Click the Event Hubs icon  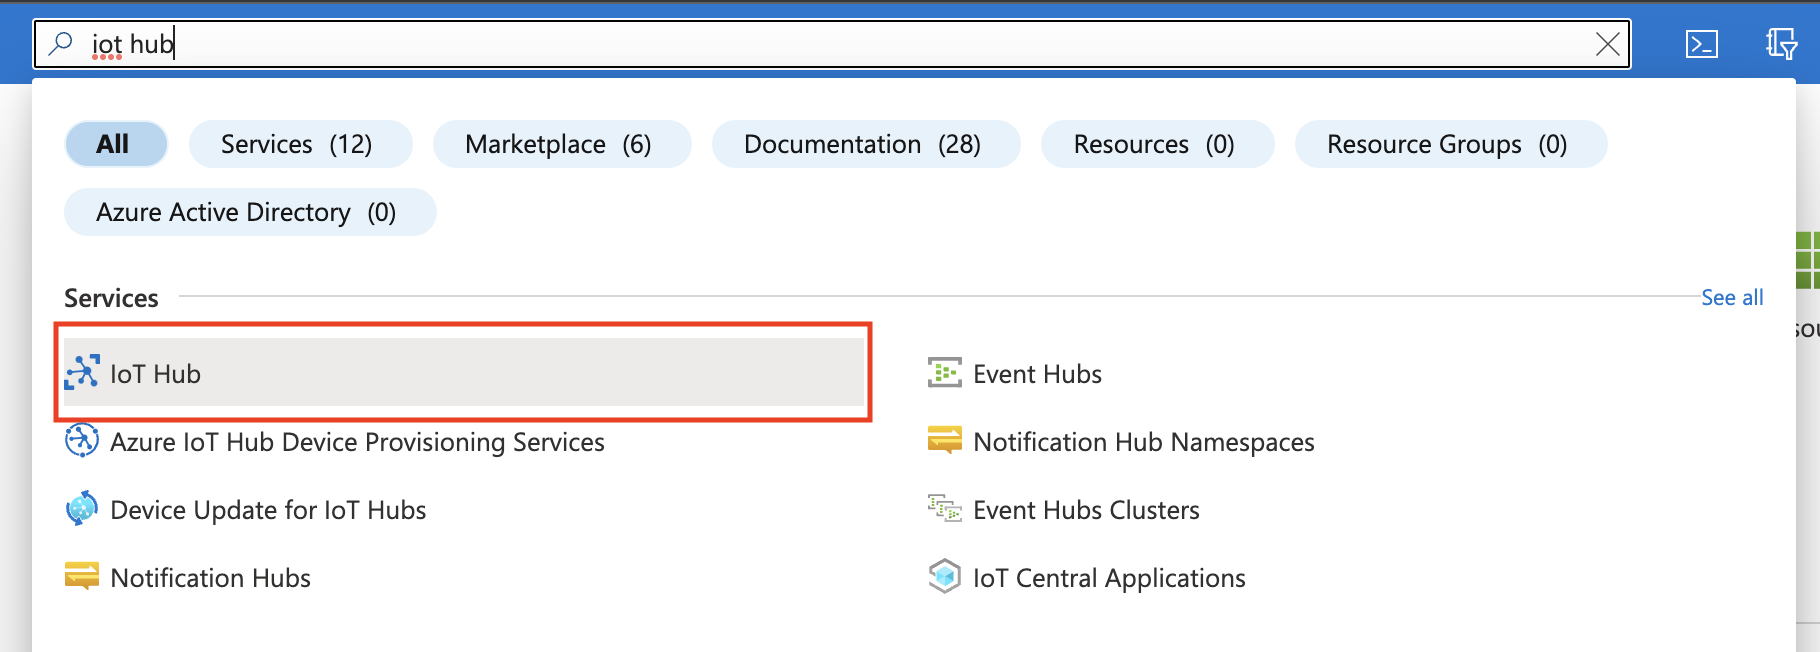[x=945, y=372]
